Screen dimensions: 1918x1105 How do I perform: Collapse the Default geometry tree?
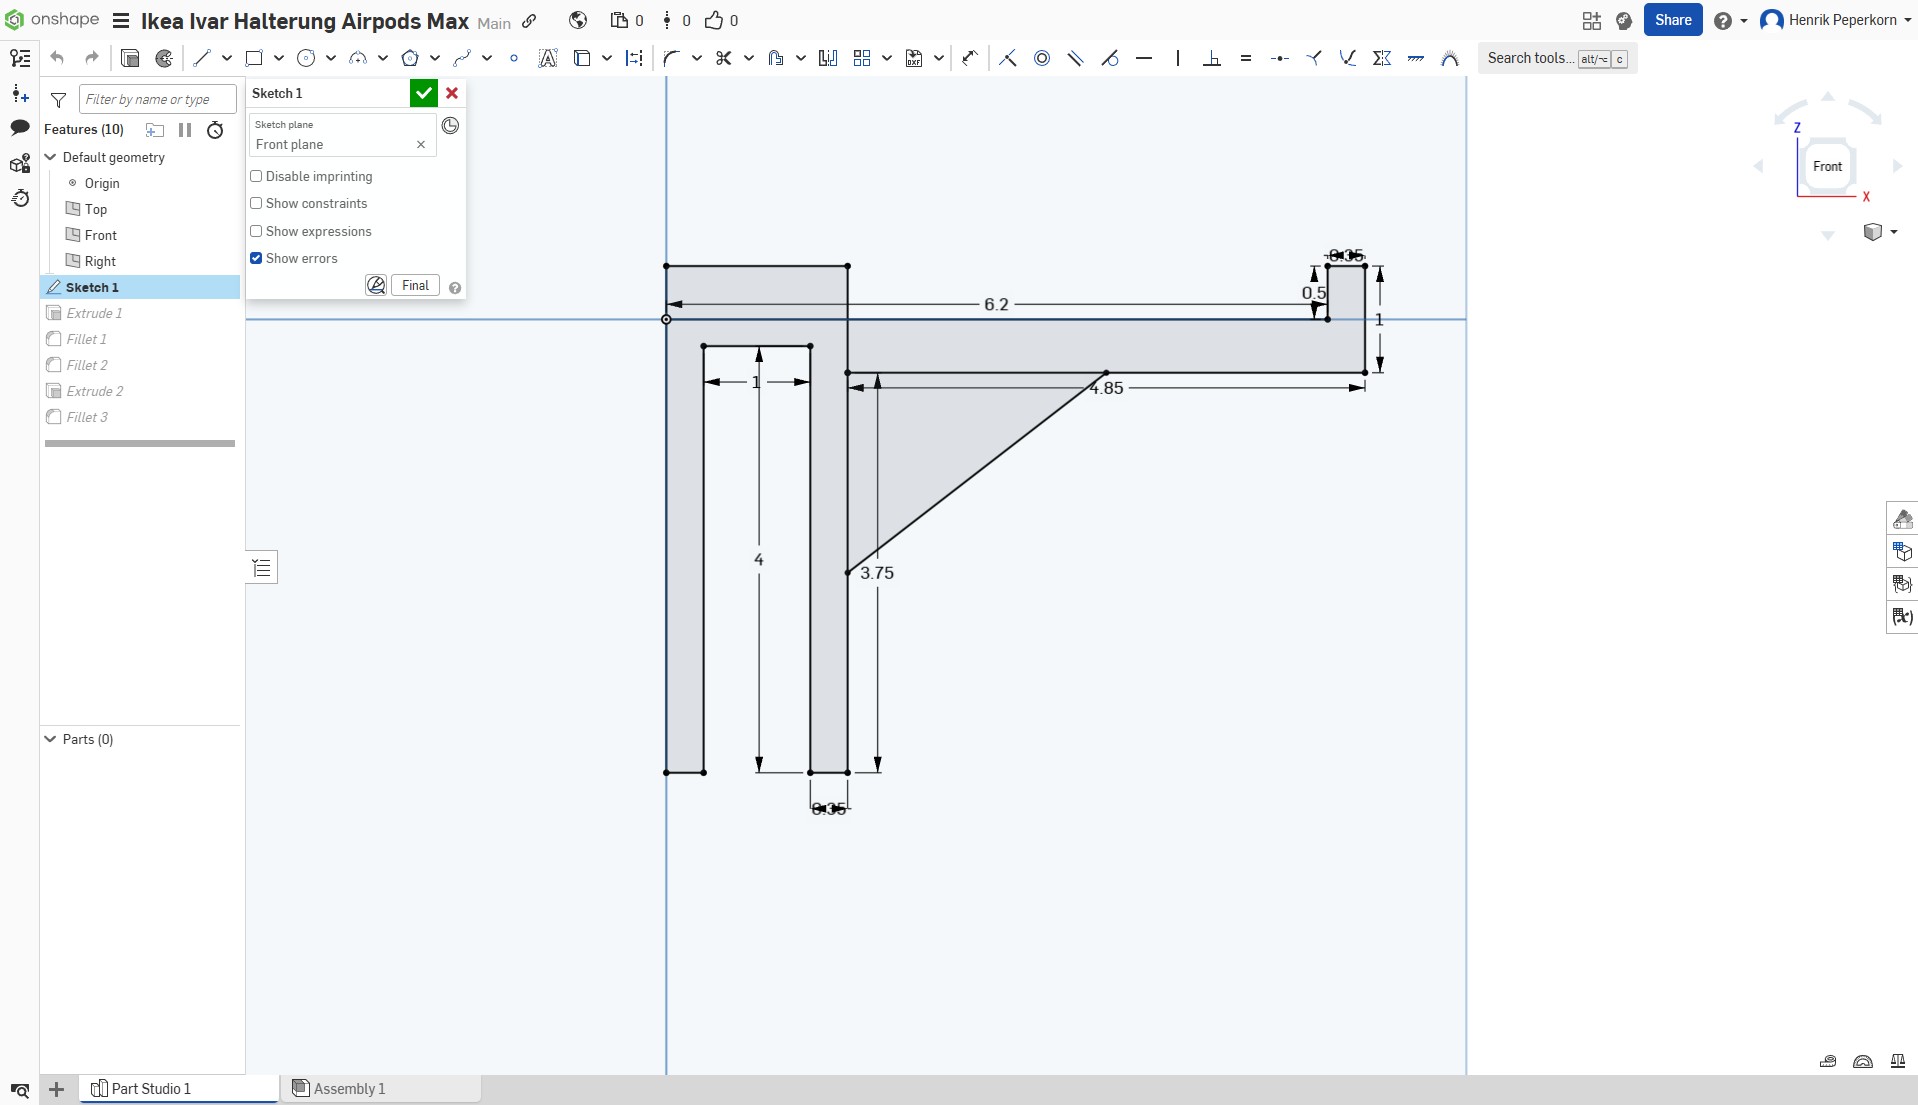pos(49,157)
